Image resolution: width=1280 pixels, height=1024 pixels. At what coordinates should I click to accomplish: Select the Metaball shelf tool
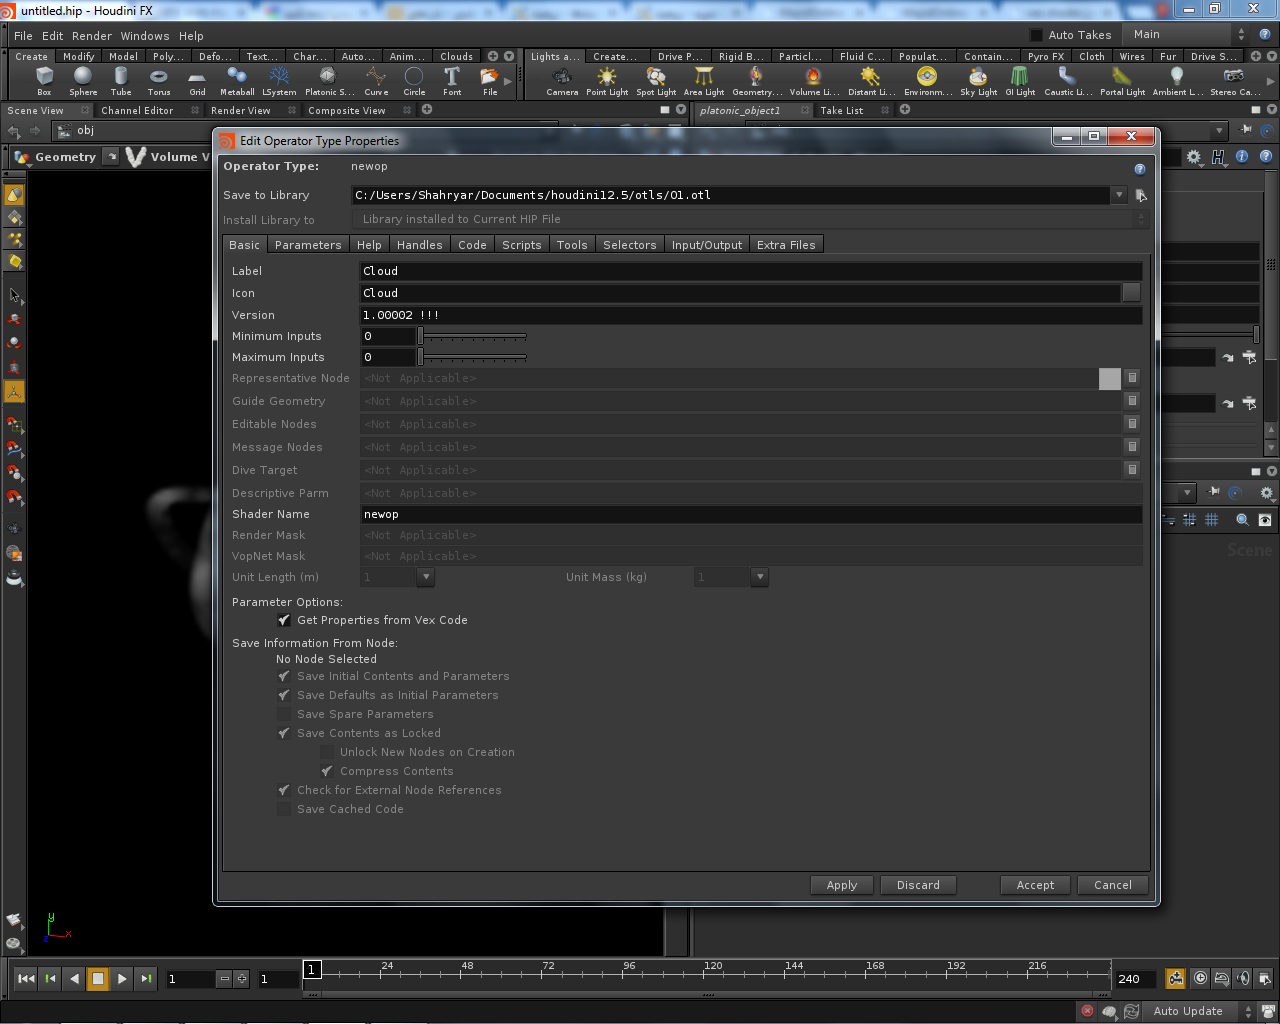tap(237, 81)
